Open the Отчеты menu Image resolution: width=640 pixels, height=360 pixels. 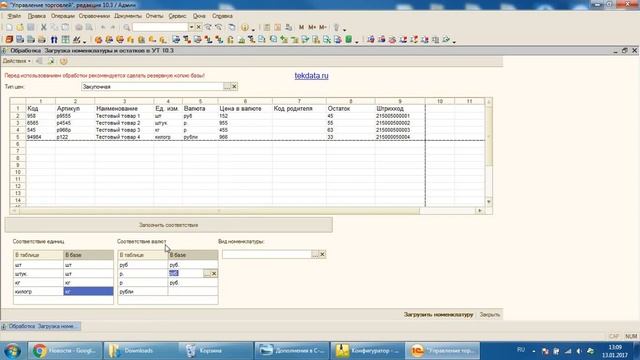pyautogui.click(x=154, y=16)
